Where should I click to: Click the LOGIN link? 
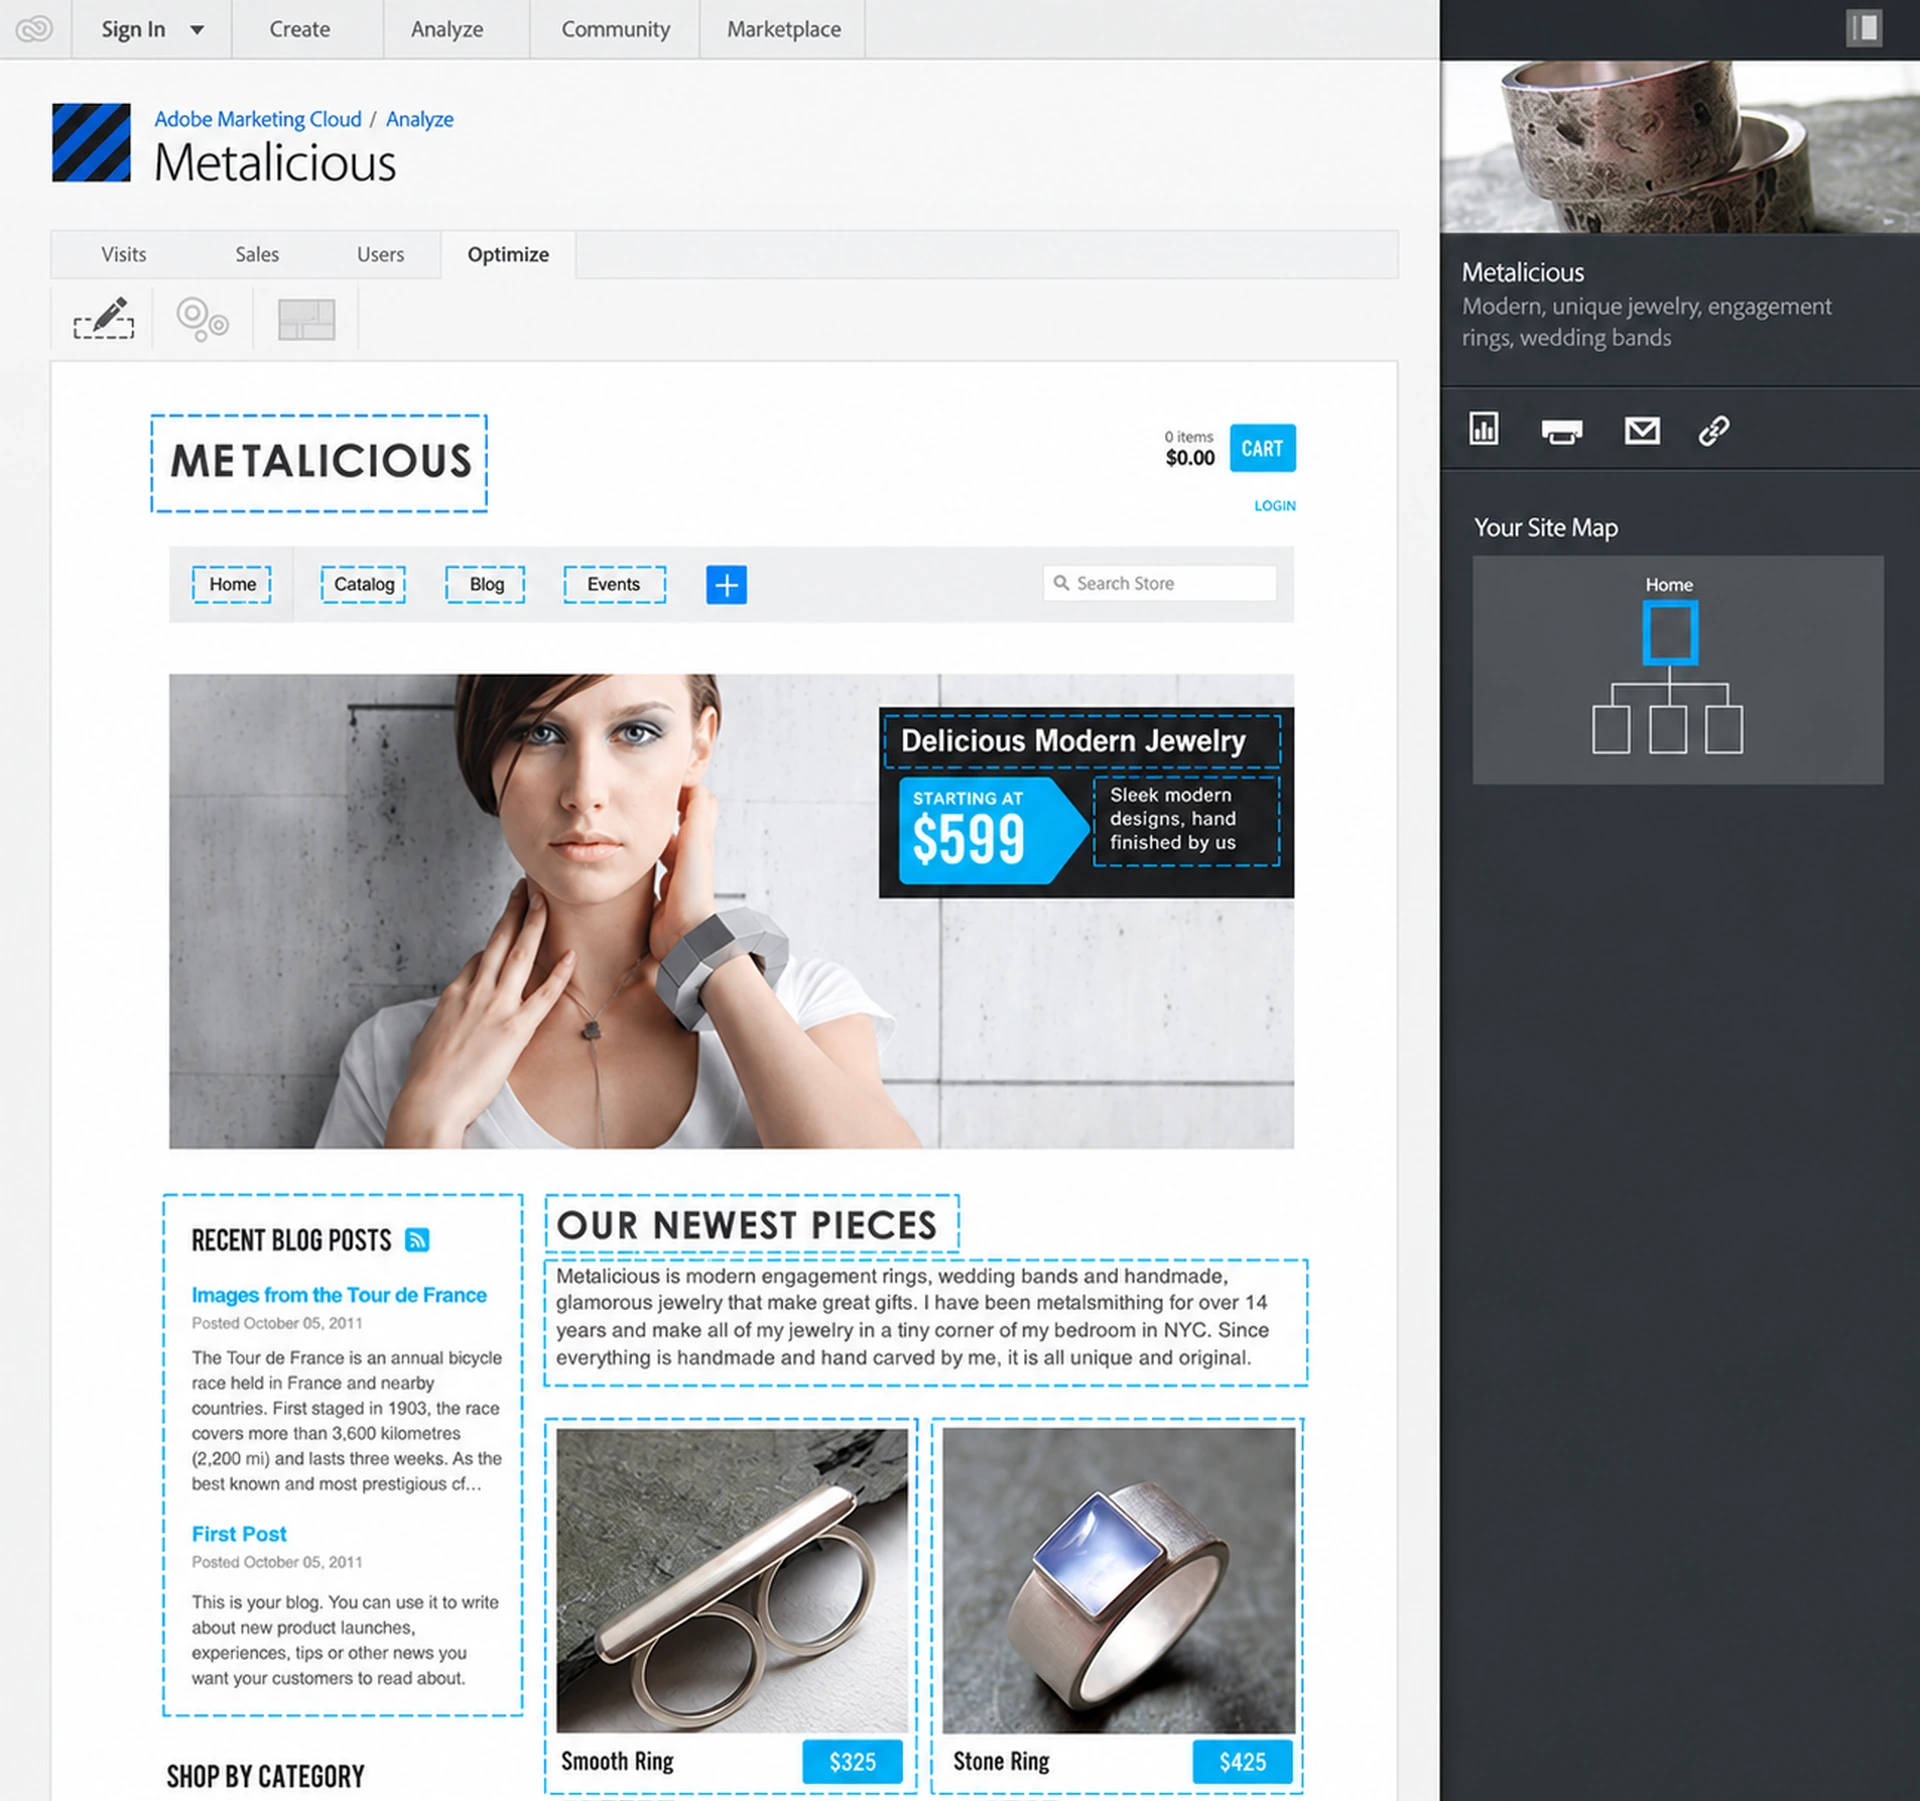pos(1275,506)
